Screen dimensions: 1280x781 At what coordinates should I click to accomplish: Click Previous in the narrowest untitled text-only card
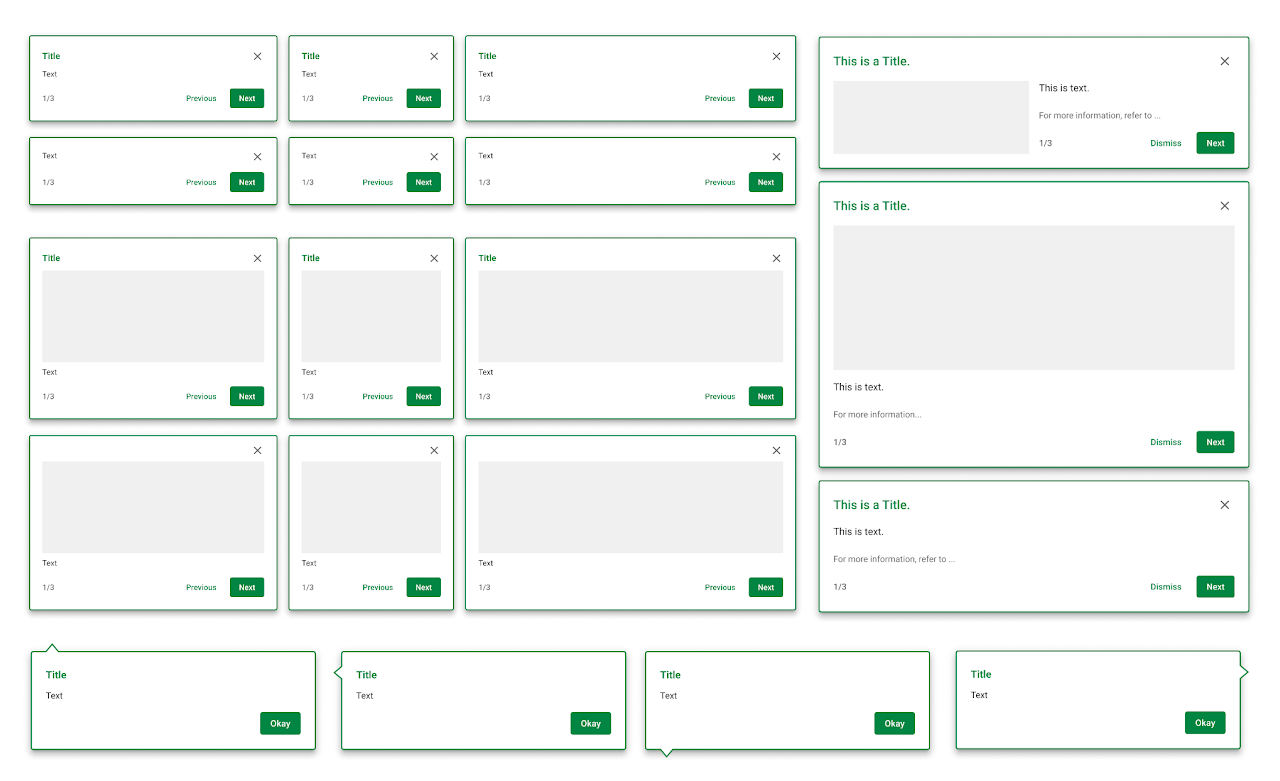(378, 182)
